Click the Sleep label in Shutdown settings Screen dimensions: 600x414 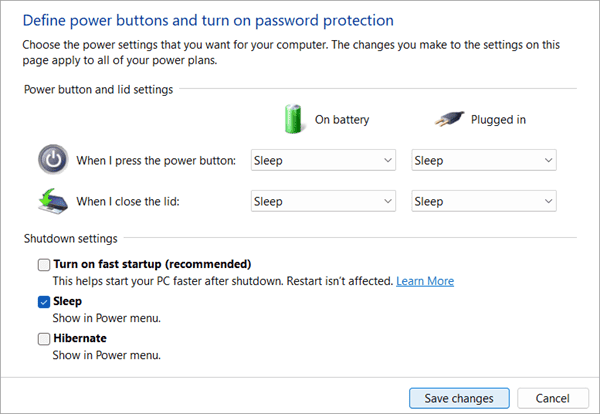coord(68,301)
